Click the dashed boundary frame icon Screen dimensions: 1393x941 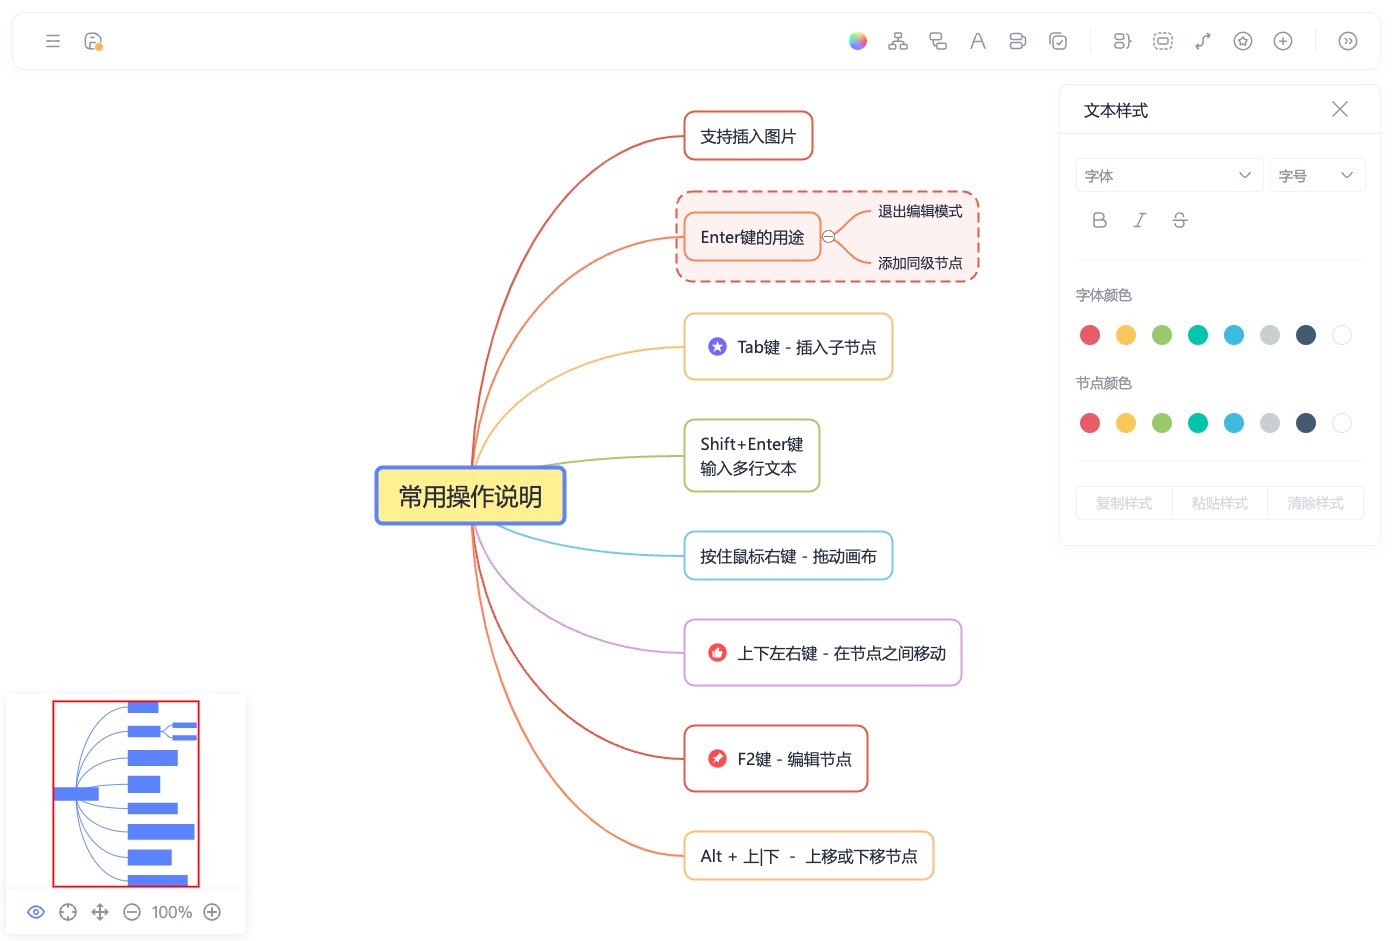coord(1162,41)
